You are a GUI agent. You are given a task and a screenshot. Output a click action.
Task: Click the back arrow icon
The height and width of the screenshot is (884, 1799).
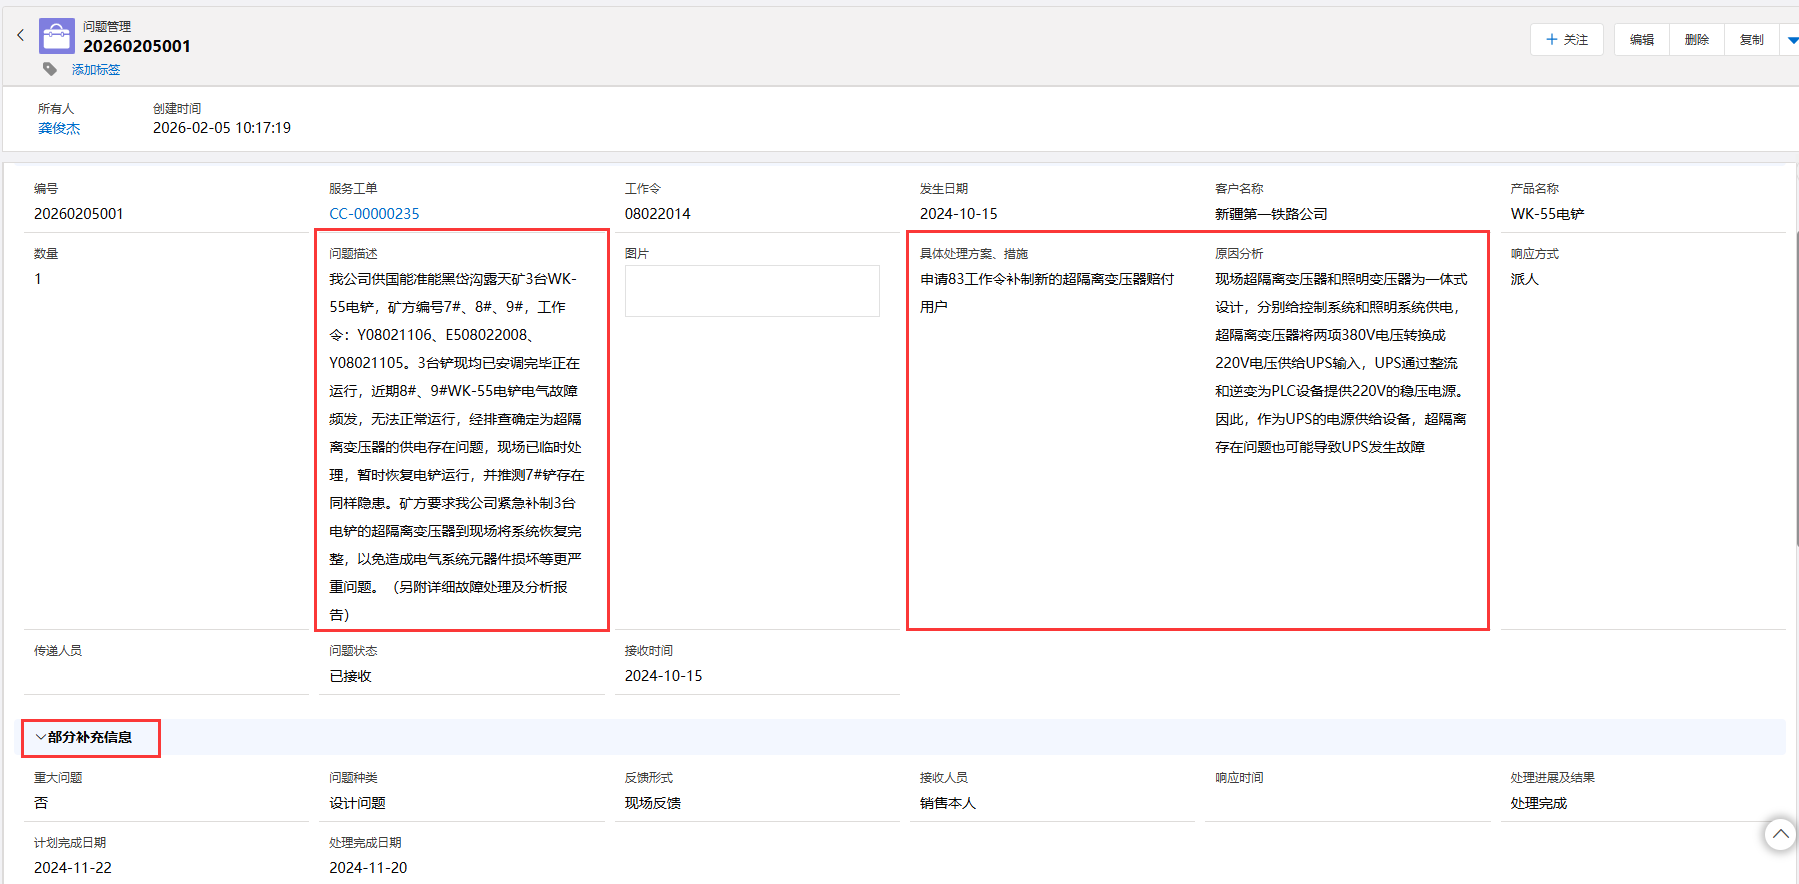coord(20,35)
